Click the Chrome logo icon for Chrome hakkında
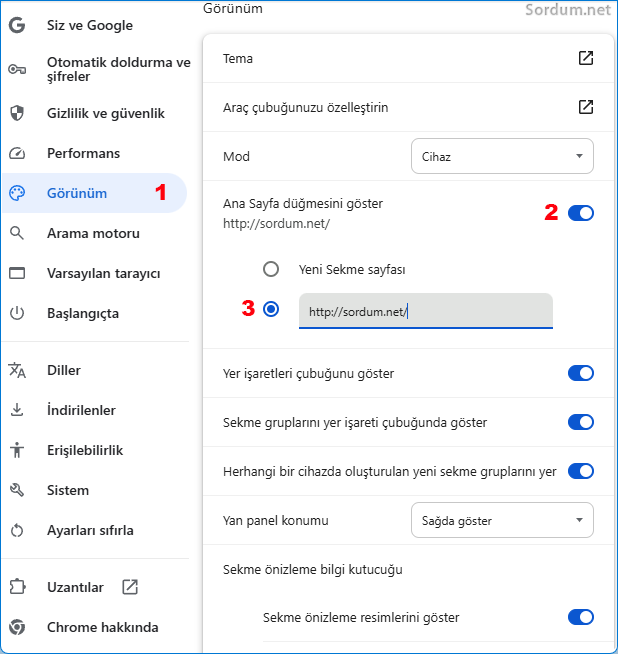618x654 pixels. pyautogui.click(x=17, y=627)
